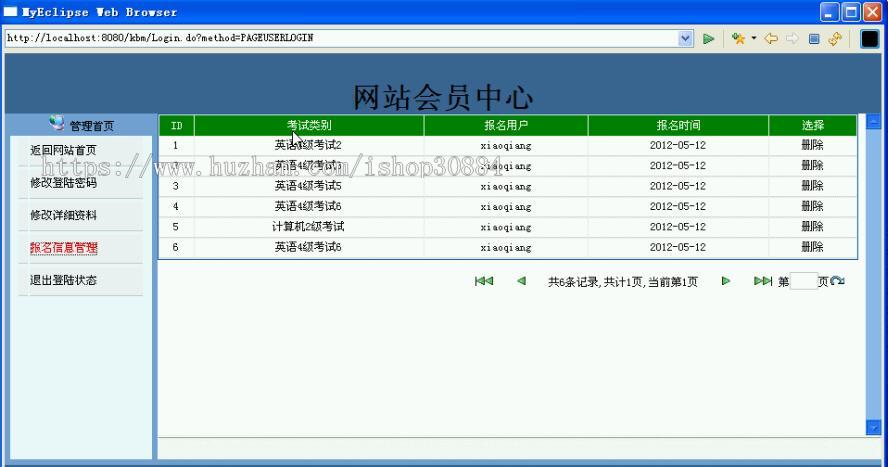Click the 考试类别 column header
The width and height of the screenshot is (888, 467).
click(x=309, y=125)
